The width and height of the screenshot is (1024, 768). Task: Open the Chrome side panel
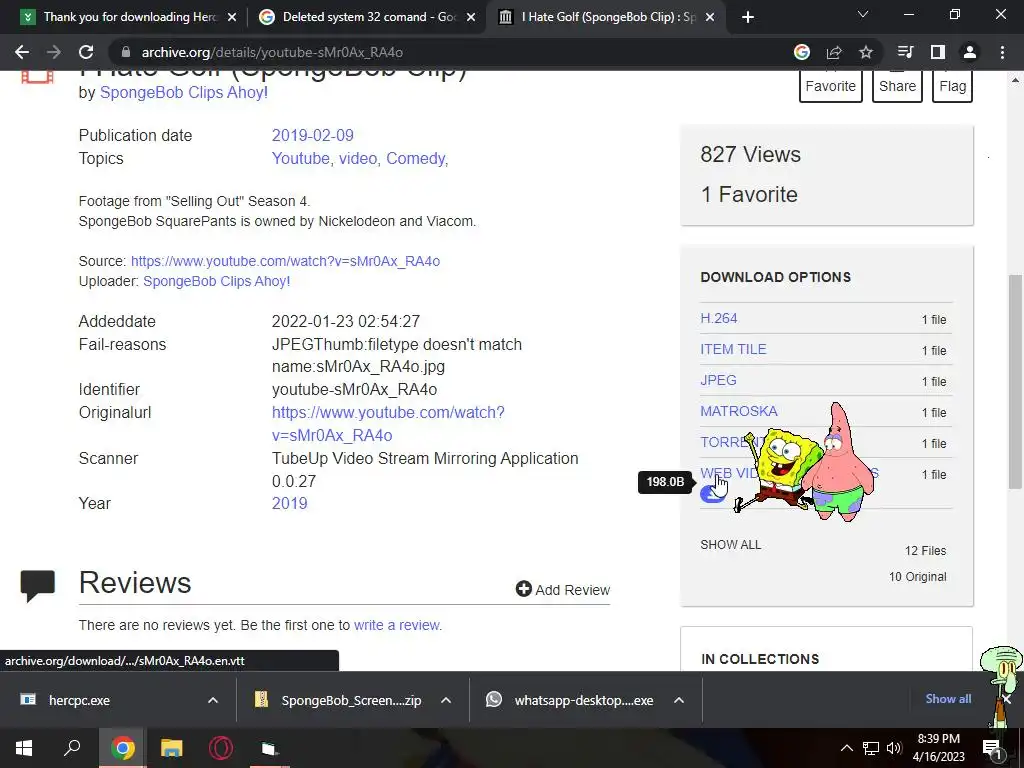(938, 52)
